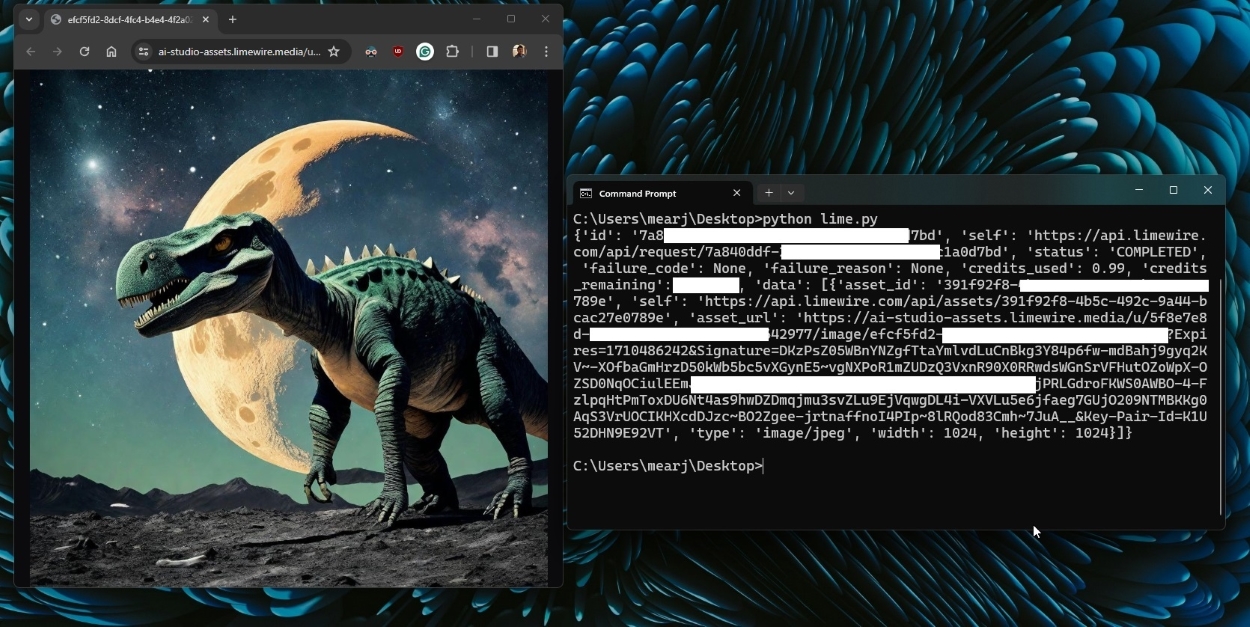
Task: Open the uBlock Origin extension
Action: 398,52
